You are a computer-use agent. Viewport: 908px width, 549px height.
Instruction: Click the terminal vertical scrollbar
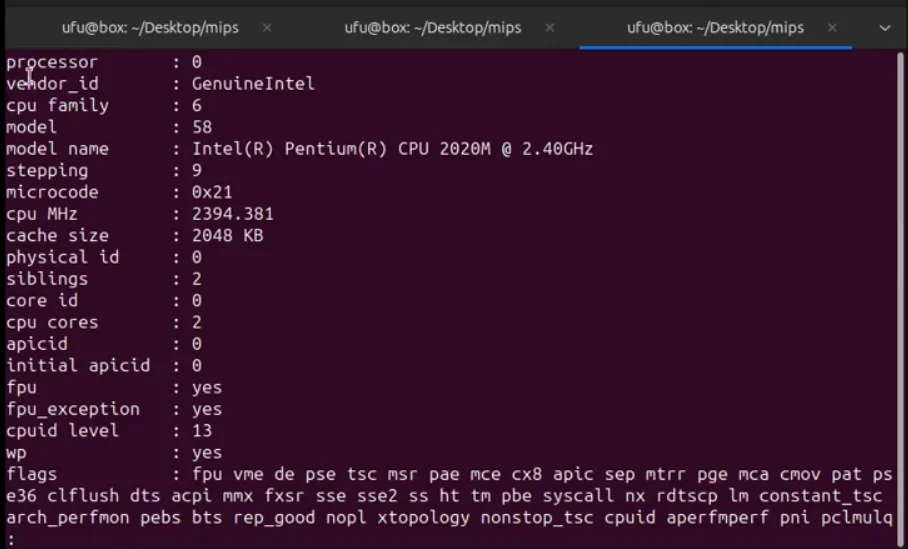coord(900,298)
